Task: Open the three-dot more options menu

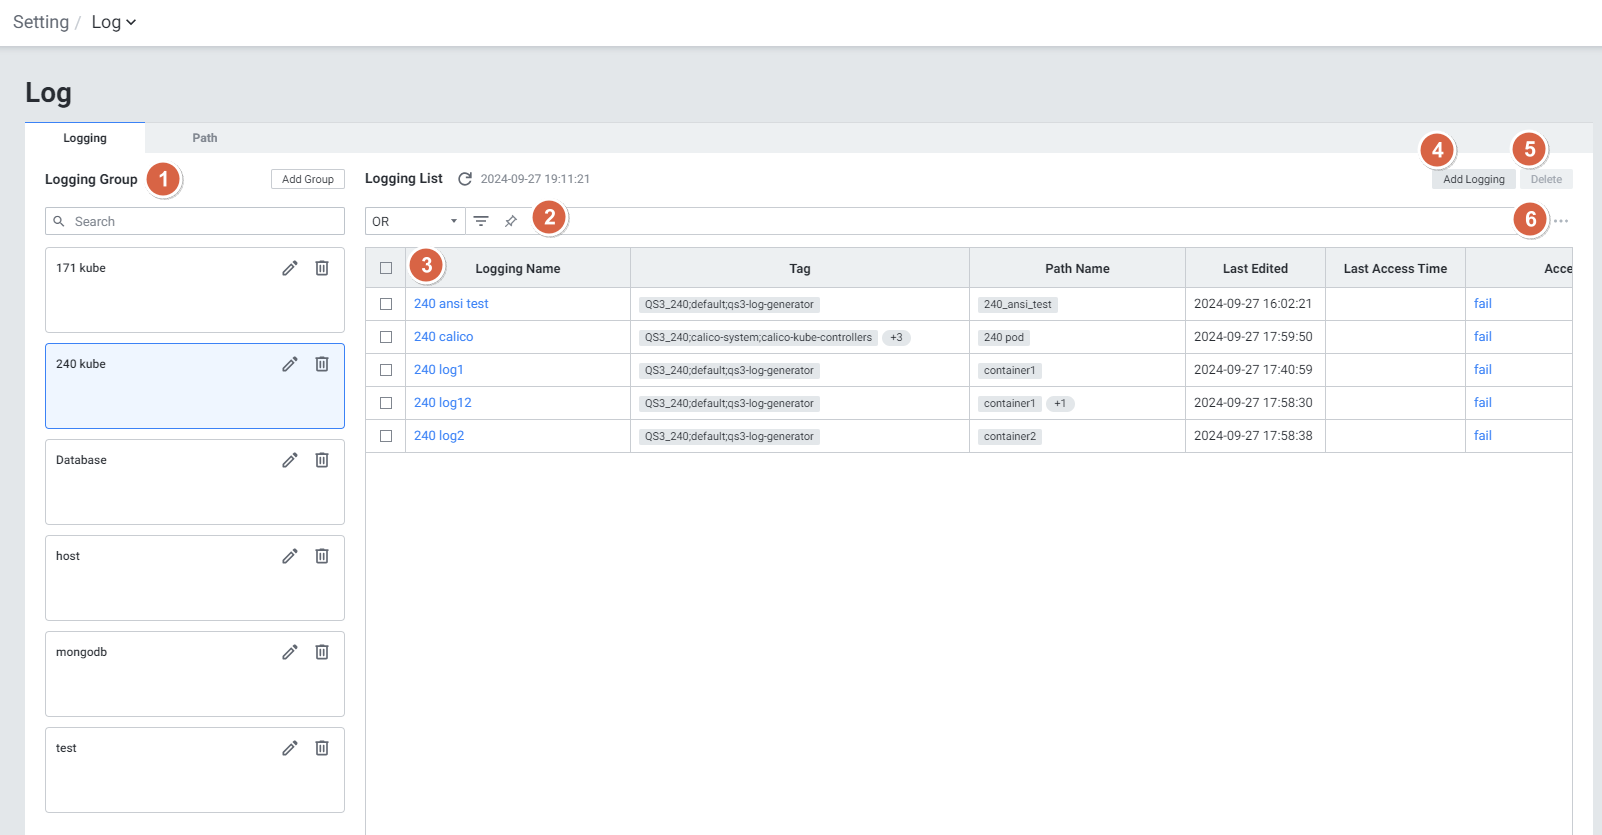Action: click(x=1560, y=221)
